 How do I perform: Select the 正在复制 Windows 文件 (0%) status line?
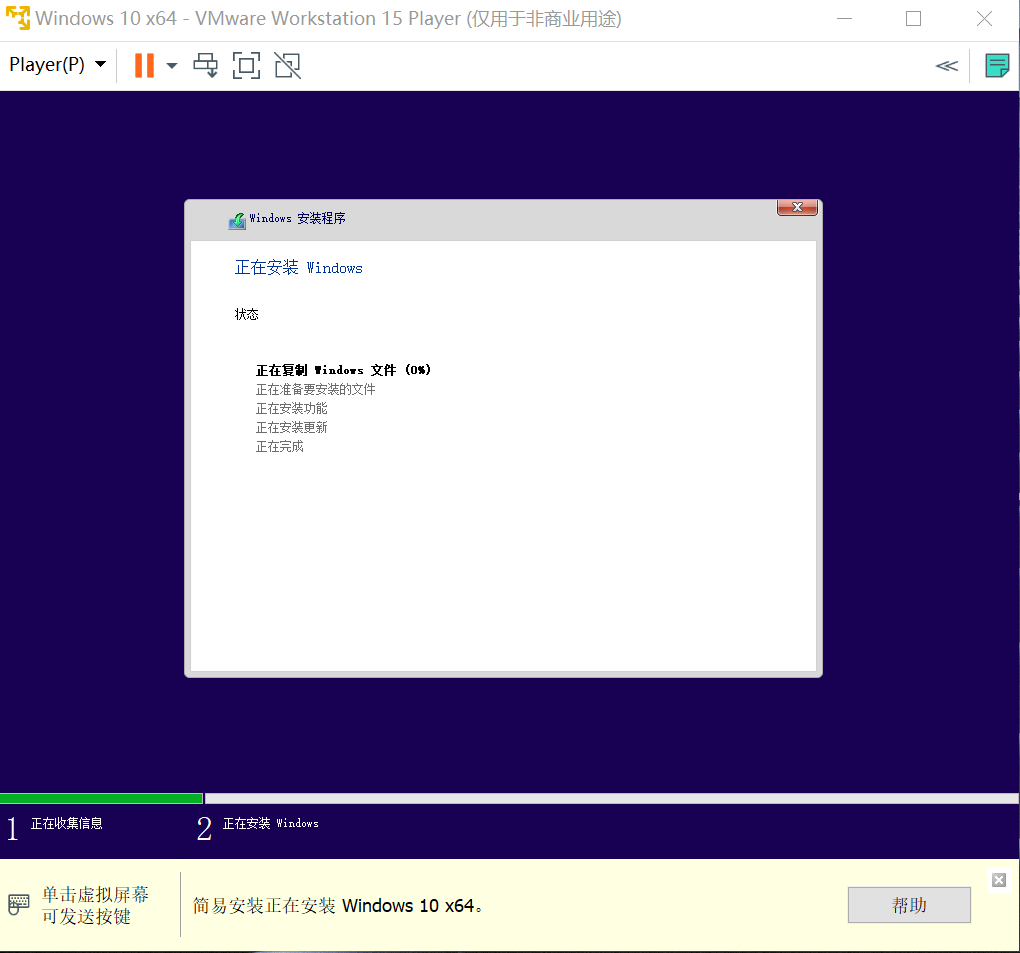click(x=343, y=370)
